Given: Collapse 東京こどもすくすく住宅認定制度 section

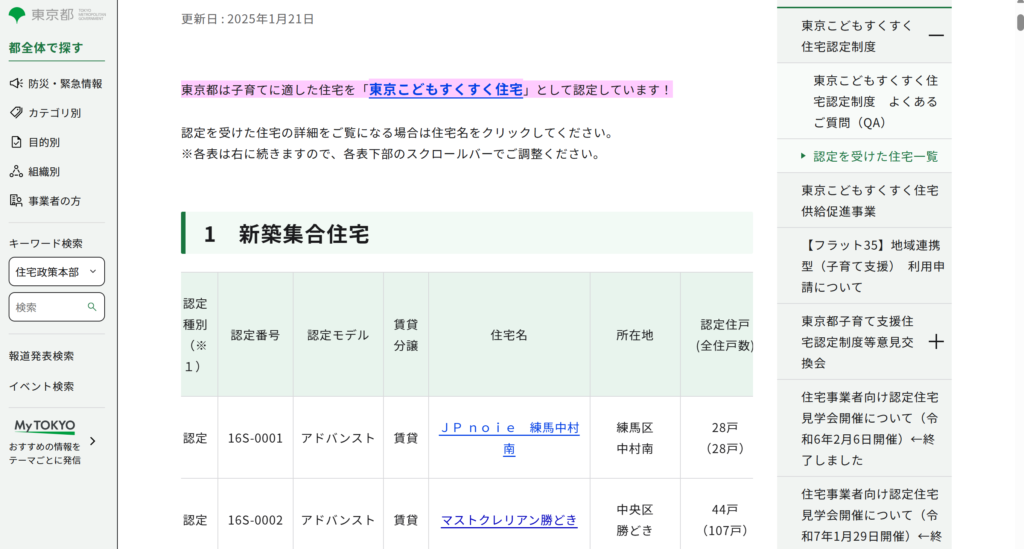Looking at the screenshot, I should (936, 36).
